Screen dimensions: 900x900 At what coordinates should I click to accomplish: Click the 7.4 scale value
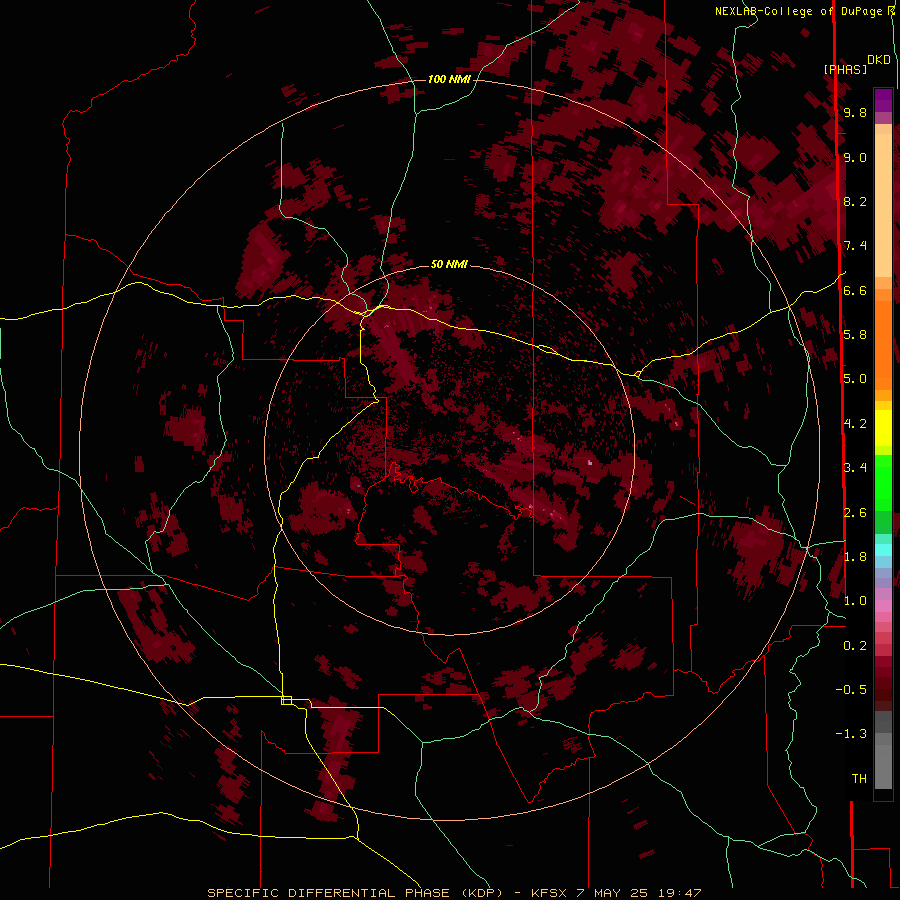coord(855,246)
